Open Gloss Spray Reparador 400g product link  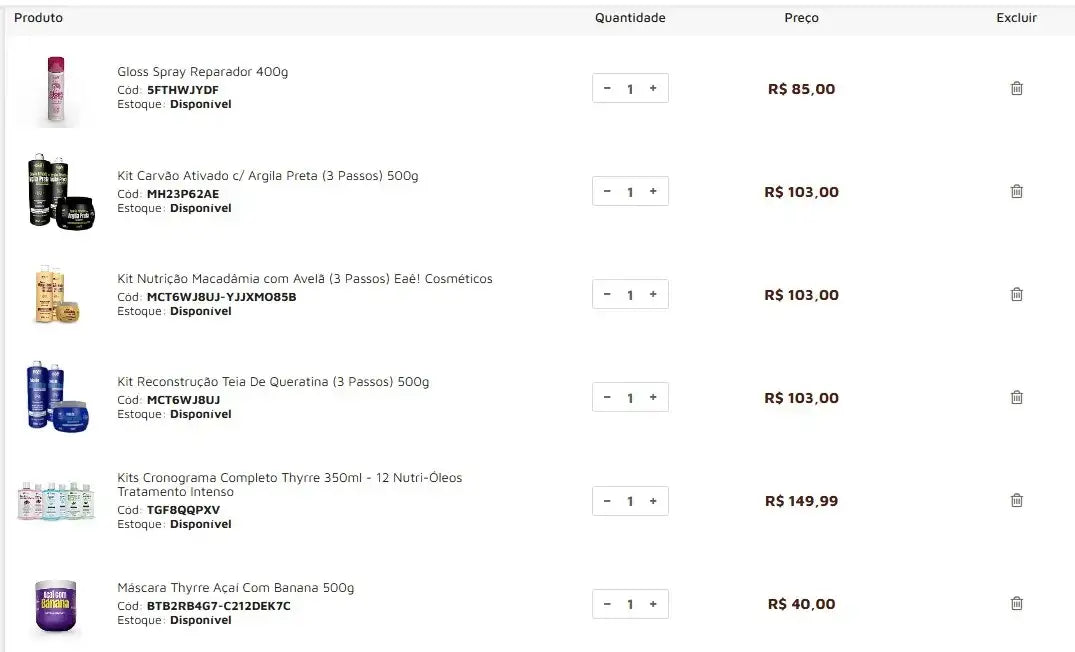[202, 72]
